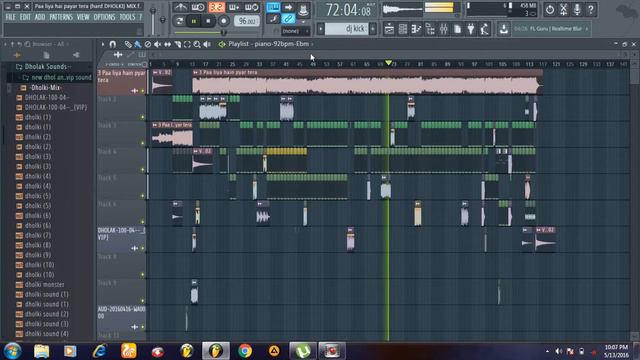Open the EDIT menu
Screen dimensions: 640x360
point(25,17)
